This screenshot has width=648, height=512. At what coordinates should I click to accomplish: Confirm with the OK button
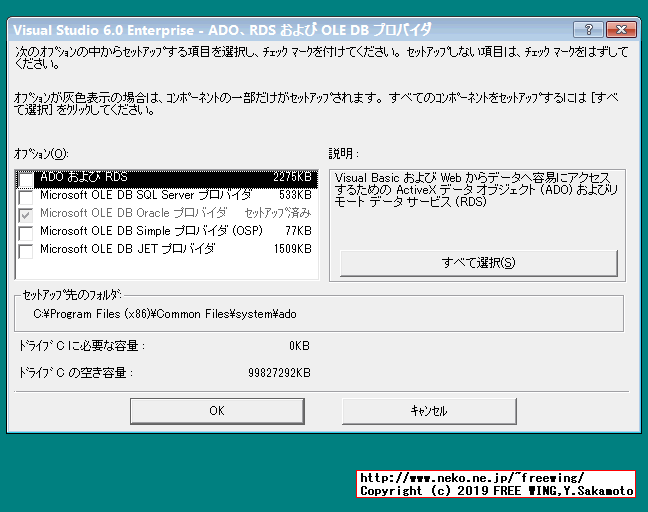tap(217, 411)
